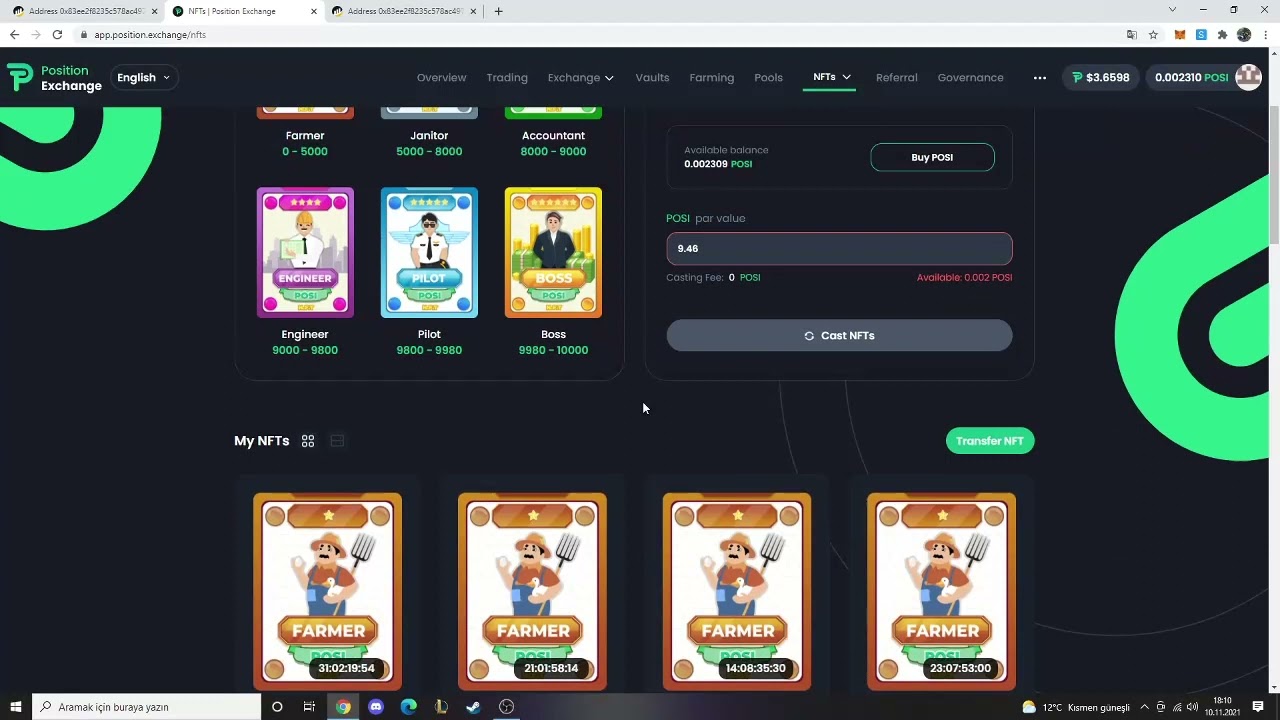Open League of Legends from the taskbar
The height and width of the screenshot is (720, 1280).
point(441,707)
